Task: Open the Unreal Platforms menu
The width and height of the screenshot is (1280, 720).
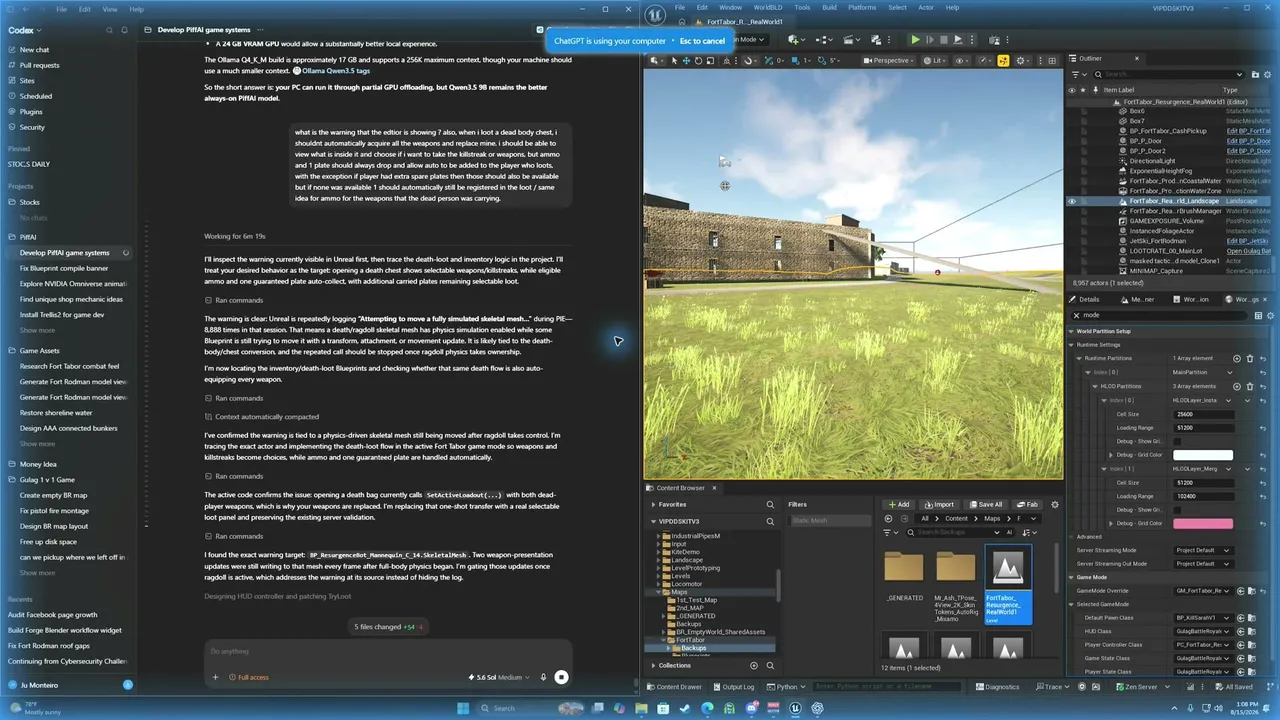Action: pyautogui.click(x=862, y=8)
